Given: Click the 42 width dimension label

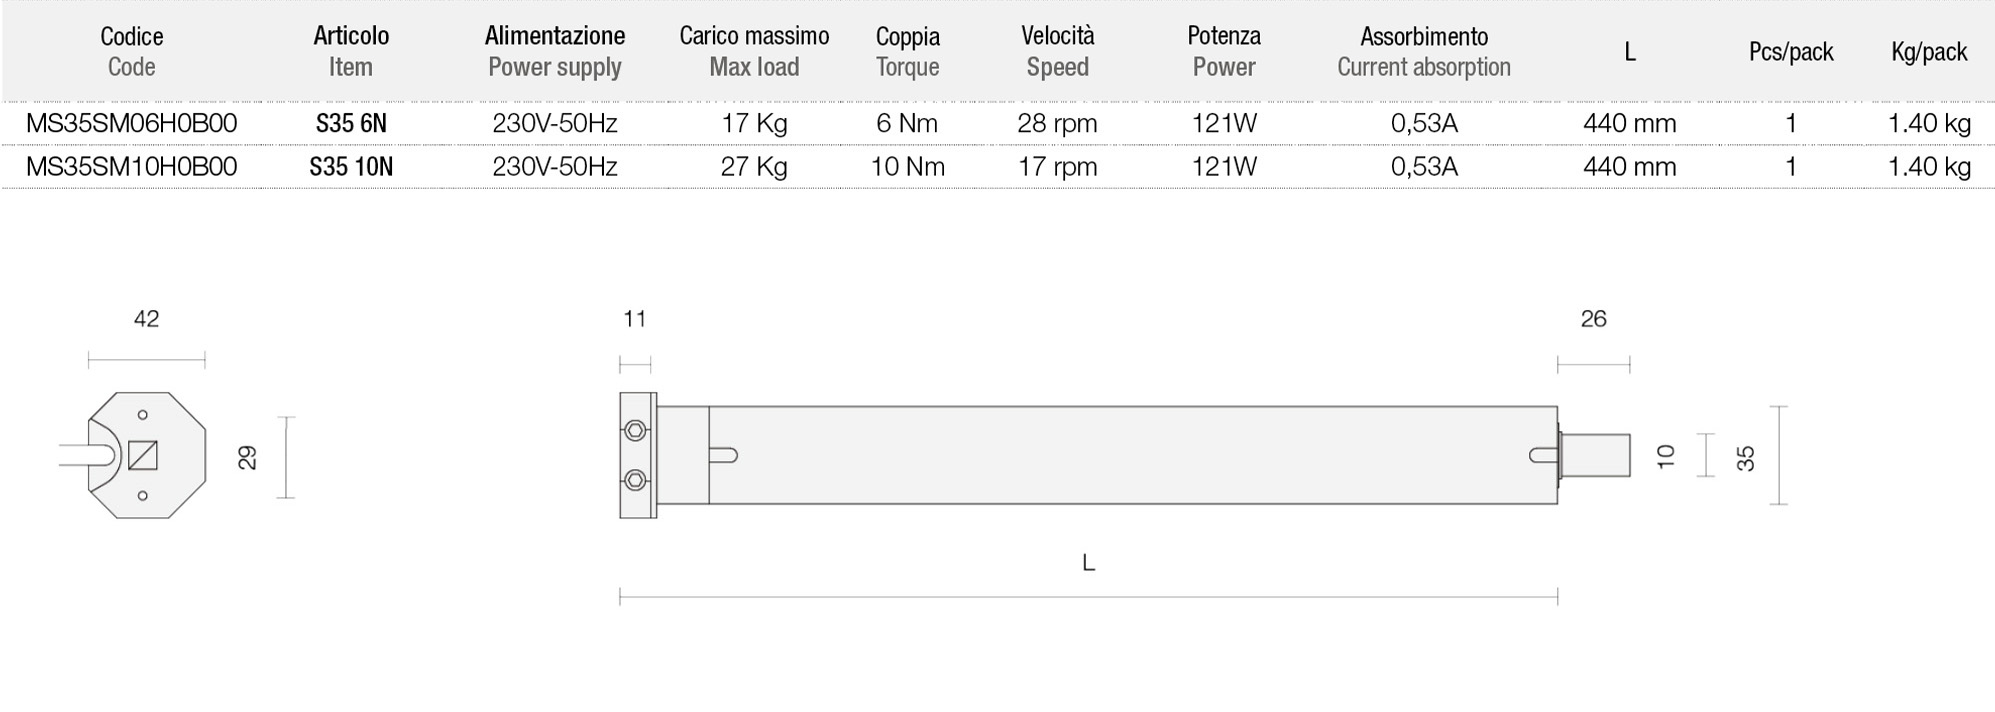Looking at the screenshot, I should 146,319.
